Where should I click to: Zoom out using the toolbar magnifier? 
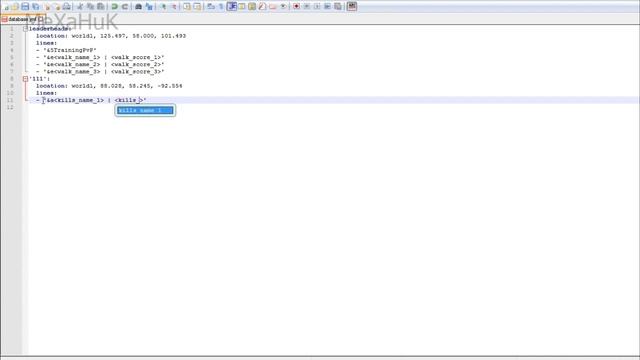pyautogui.click(x=173, y=7)
